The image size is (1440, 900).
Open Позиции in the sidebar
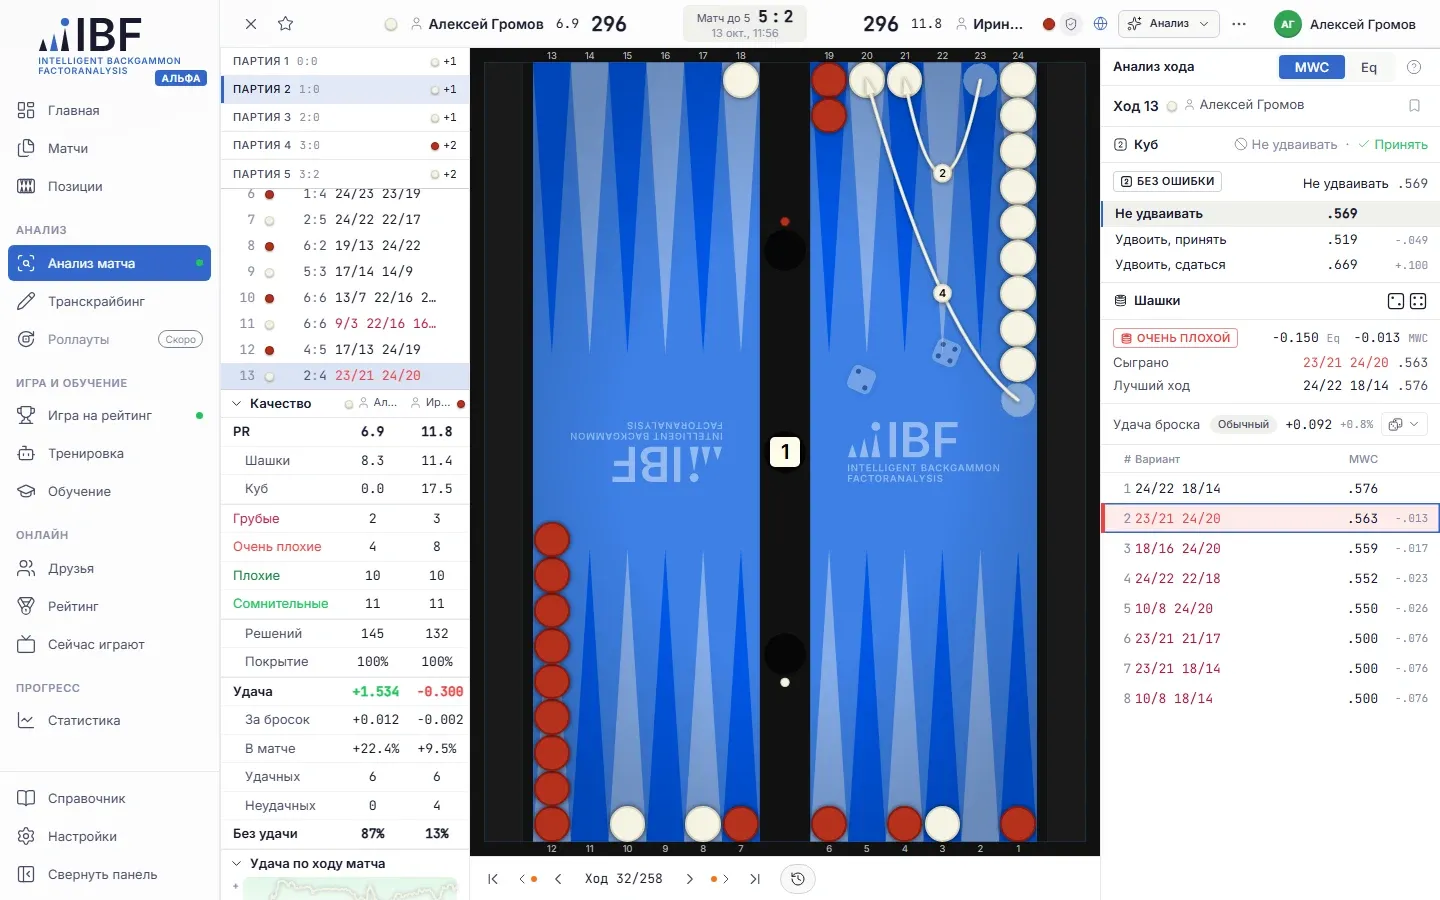(x=109, y=187)
